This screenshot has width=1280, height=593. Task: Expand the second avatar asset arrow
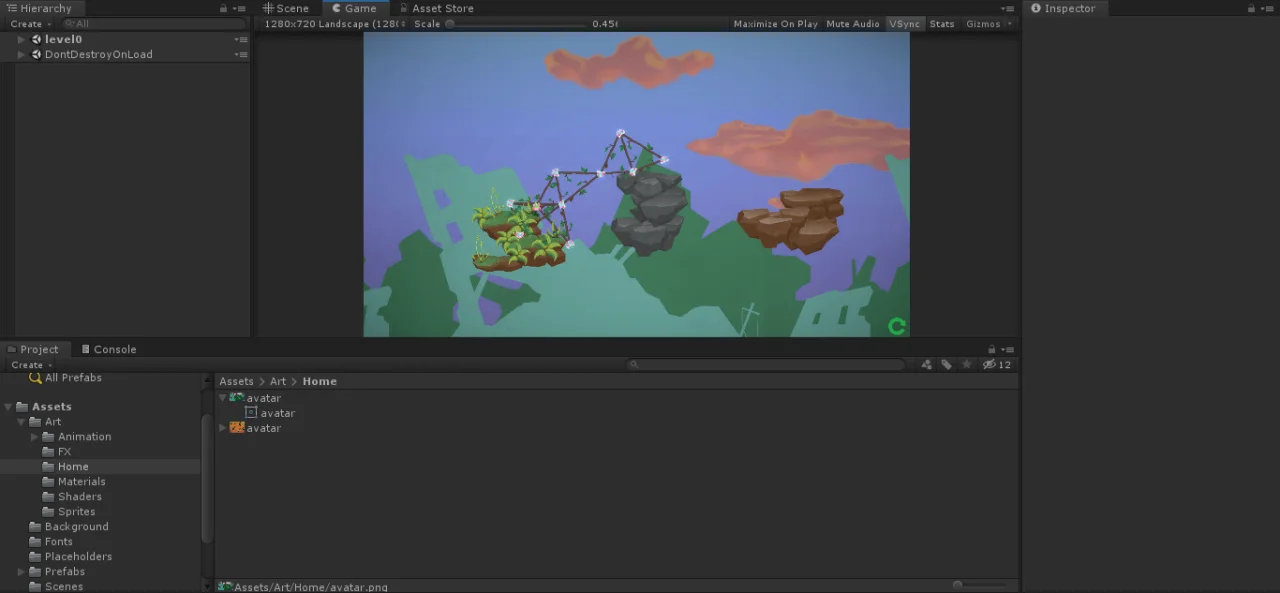point(223,428)
